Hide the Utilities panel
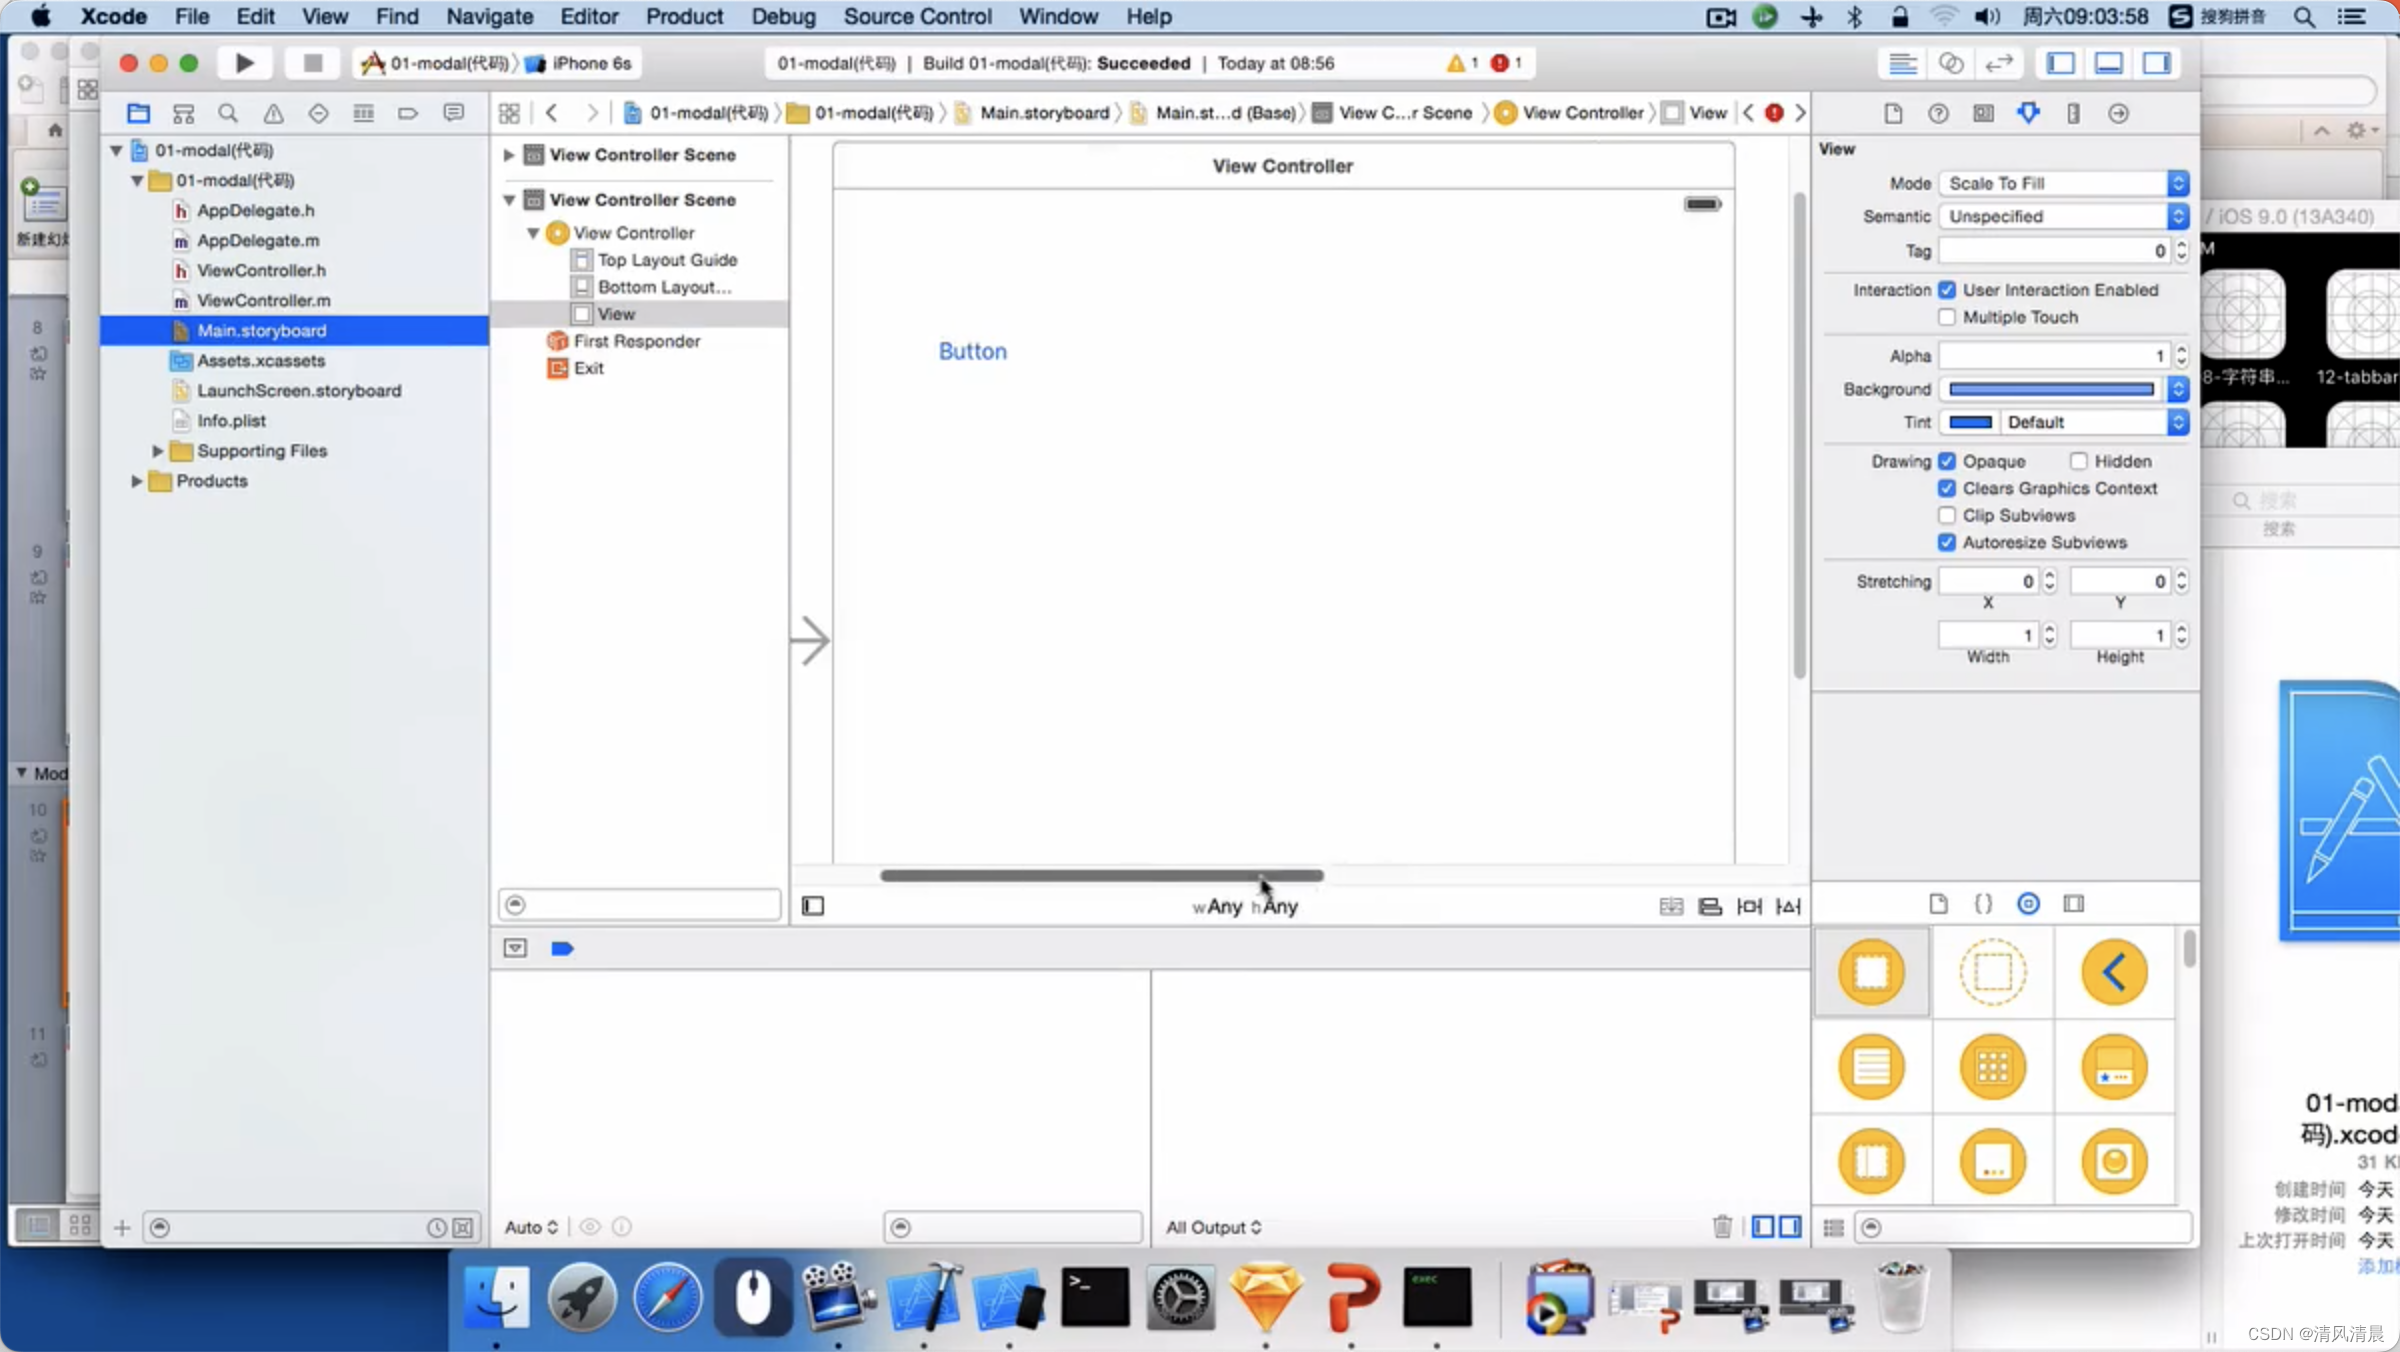 2157,63
